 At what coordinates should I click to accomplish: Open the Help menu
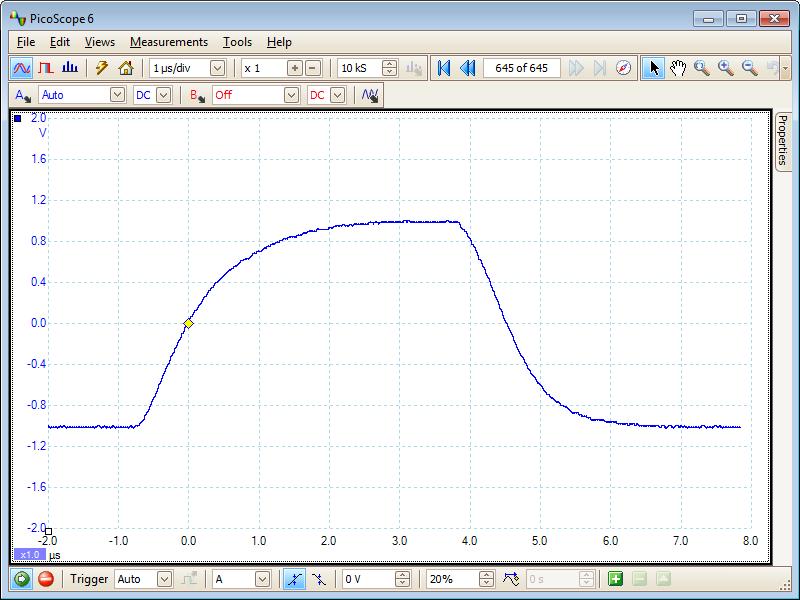(x=279, y=42)
